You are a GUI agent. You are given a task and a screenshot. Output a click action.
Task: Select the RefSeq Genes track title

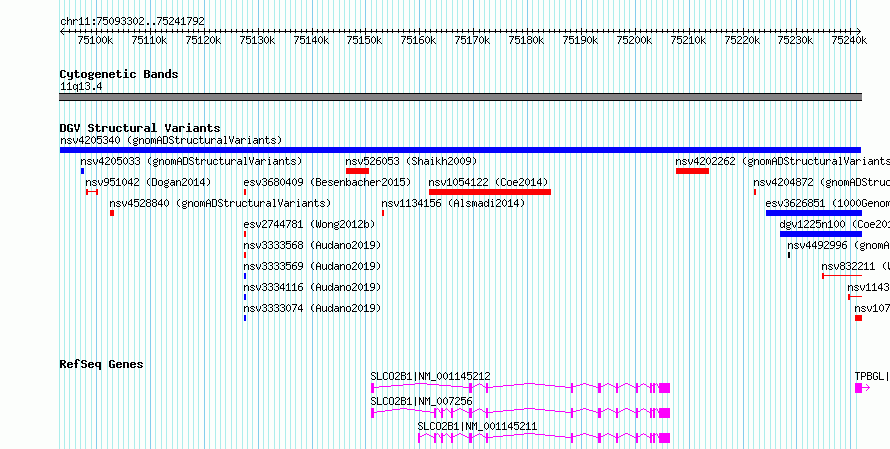point(101,364)
